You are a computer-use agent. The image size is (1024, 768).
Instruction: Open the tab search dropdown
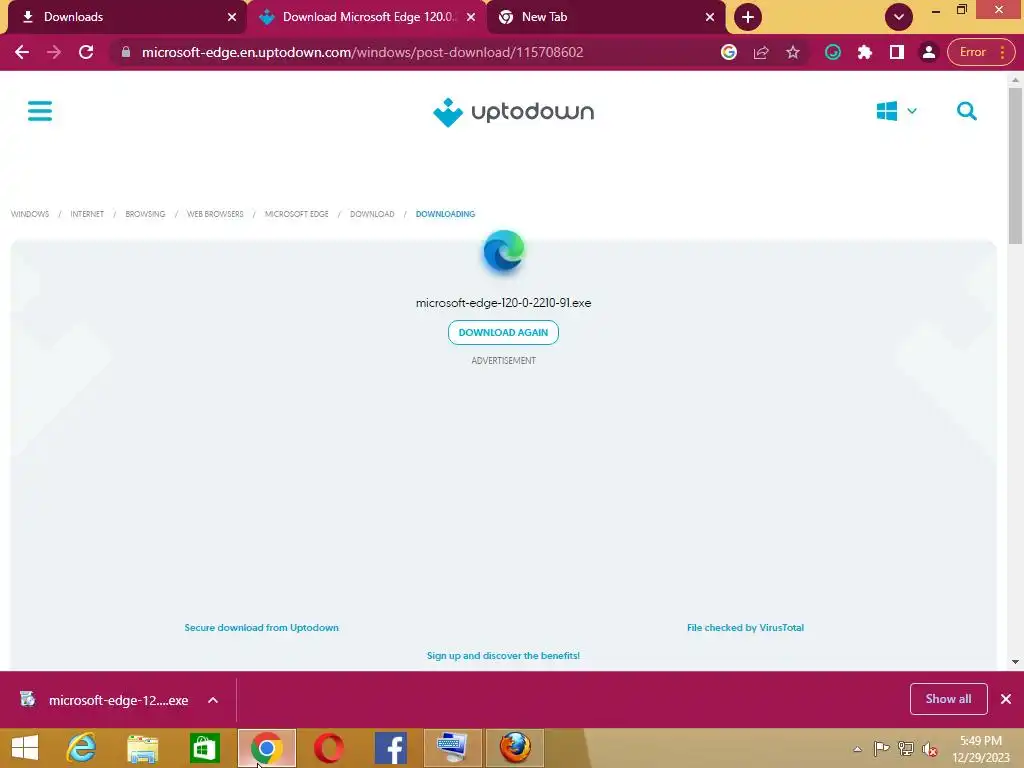pyautogui.click(x=899, y=17)
